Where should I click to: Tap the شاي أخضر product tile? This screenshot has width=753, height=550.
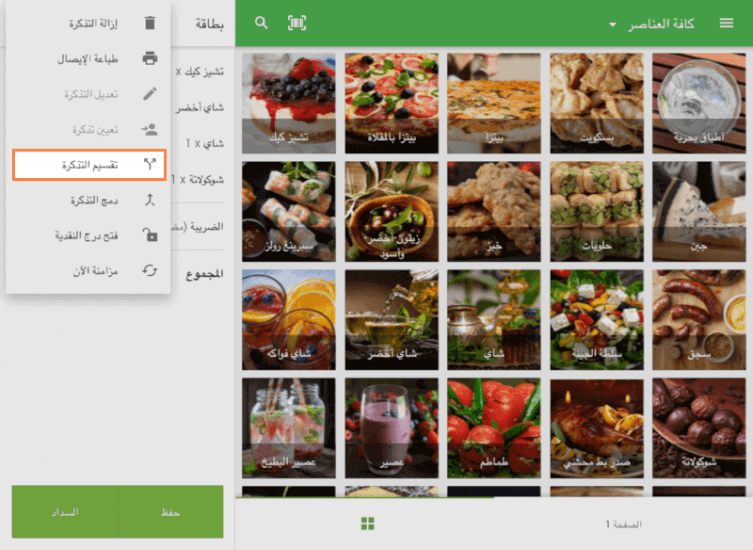(x=391, y=318)
